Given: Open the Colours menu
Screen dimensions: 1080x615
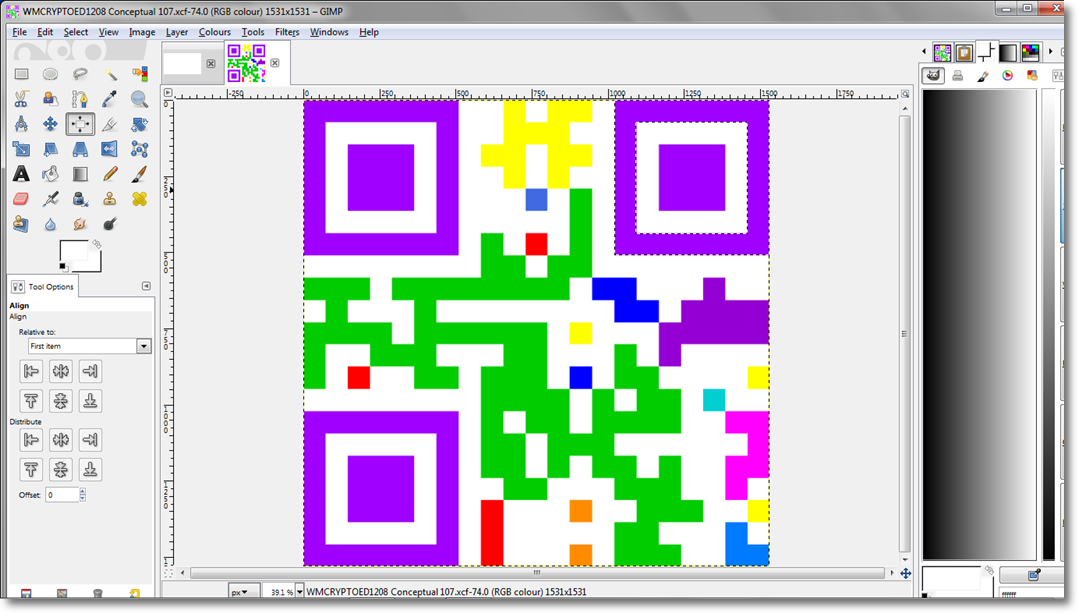Looking at the screenshot, I should coord(215,32).
